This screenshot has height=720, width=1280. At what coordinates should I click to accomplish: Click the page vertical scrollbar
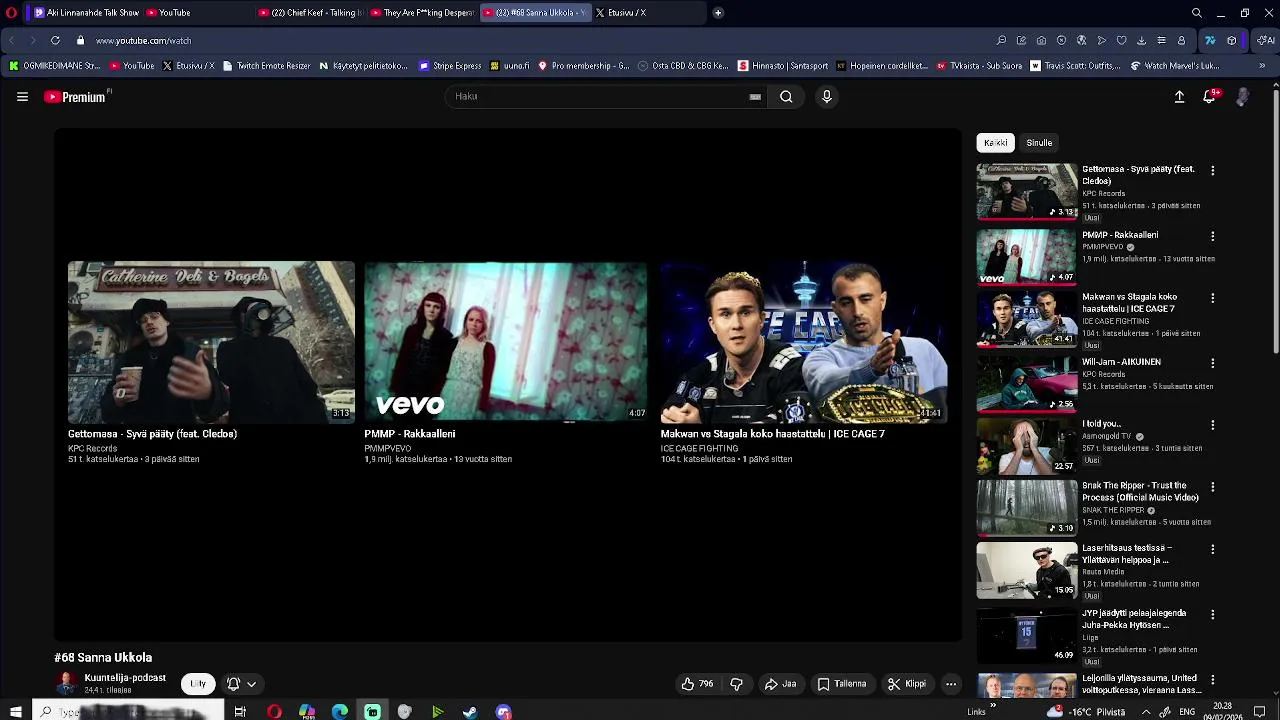click(x=1275, y=220)
